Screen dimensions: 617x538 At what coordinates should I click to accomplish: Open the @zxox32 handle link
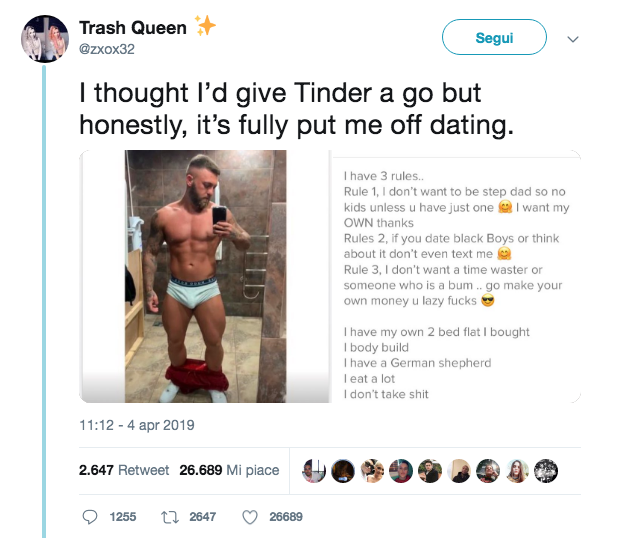click(x=107, y=49)
